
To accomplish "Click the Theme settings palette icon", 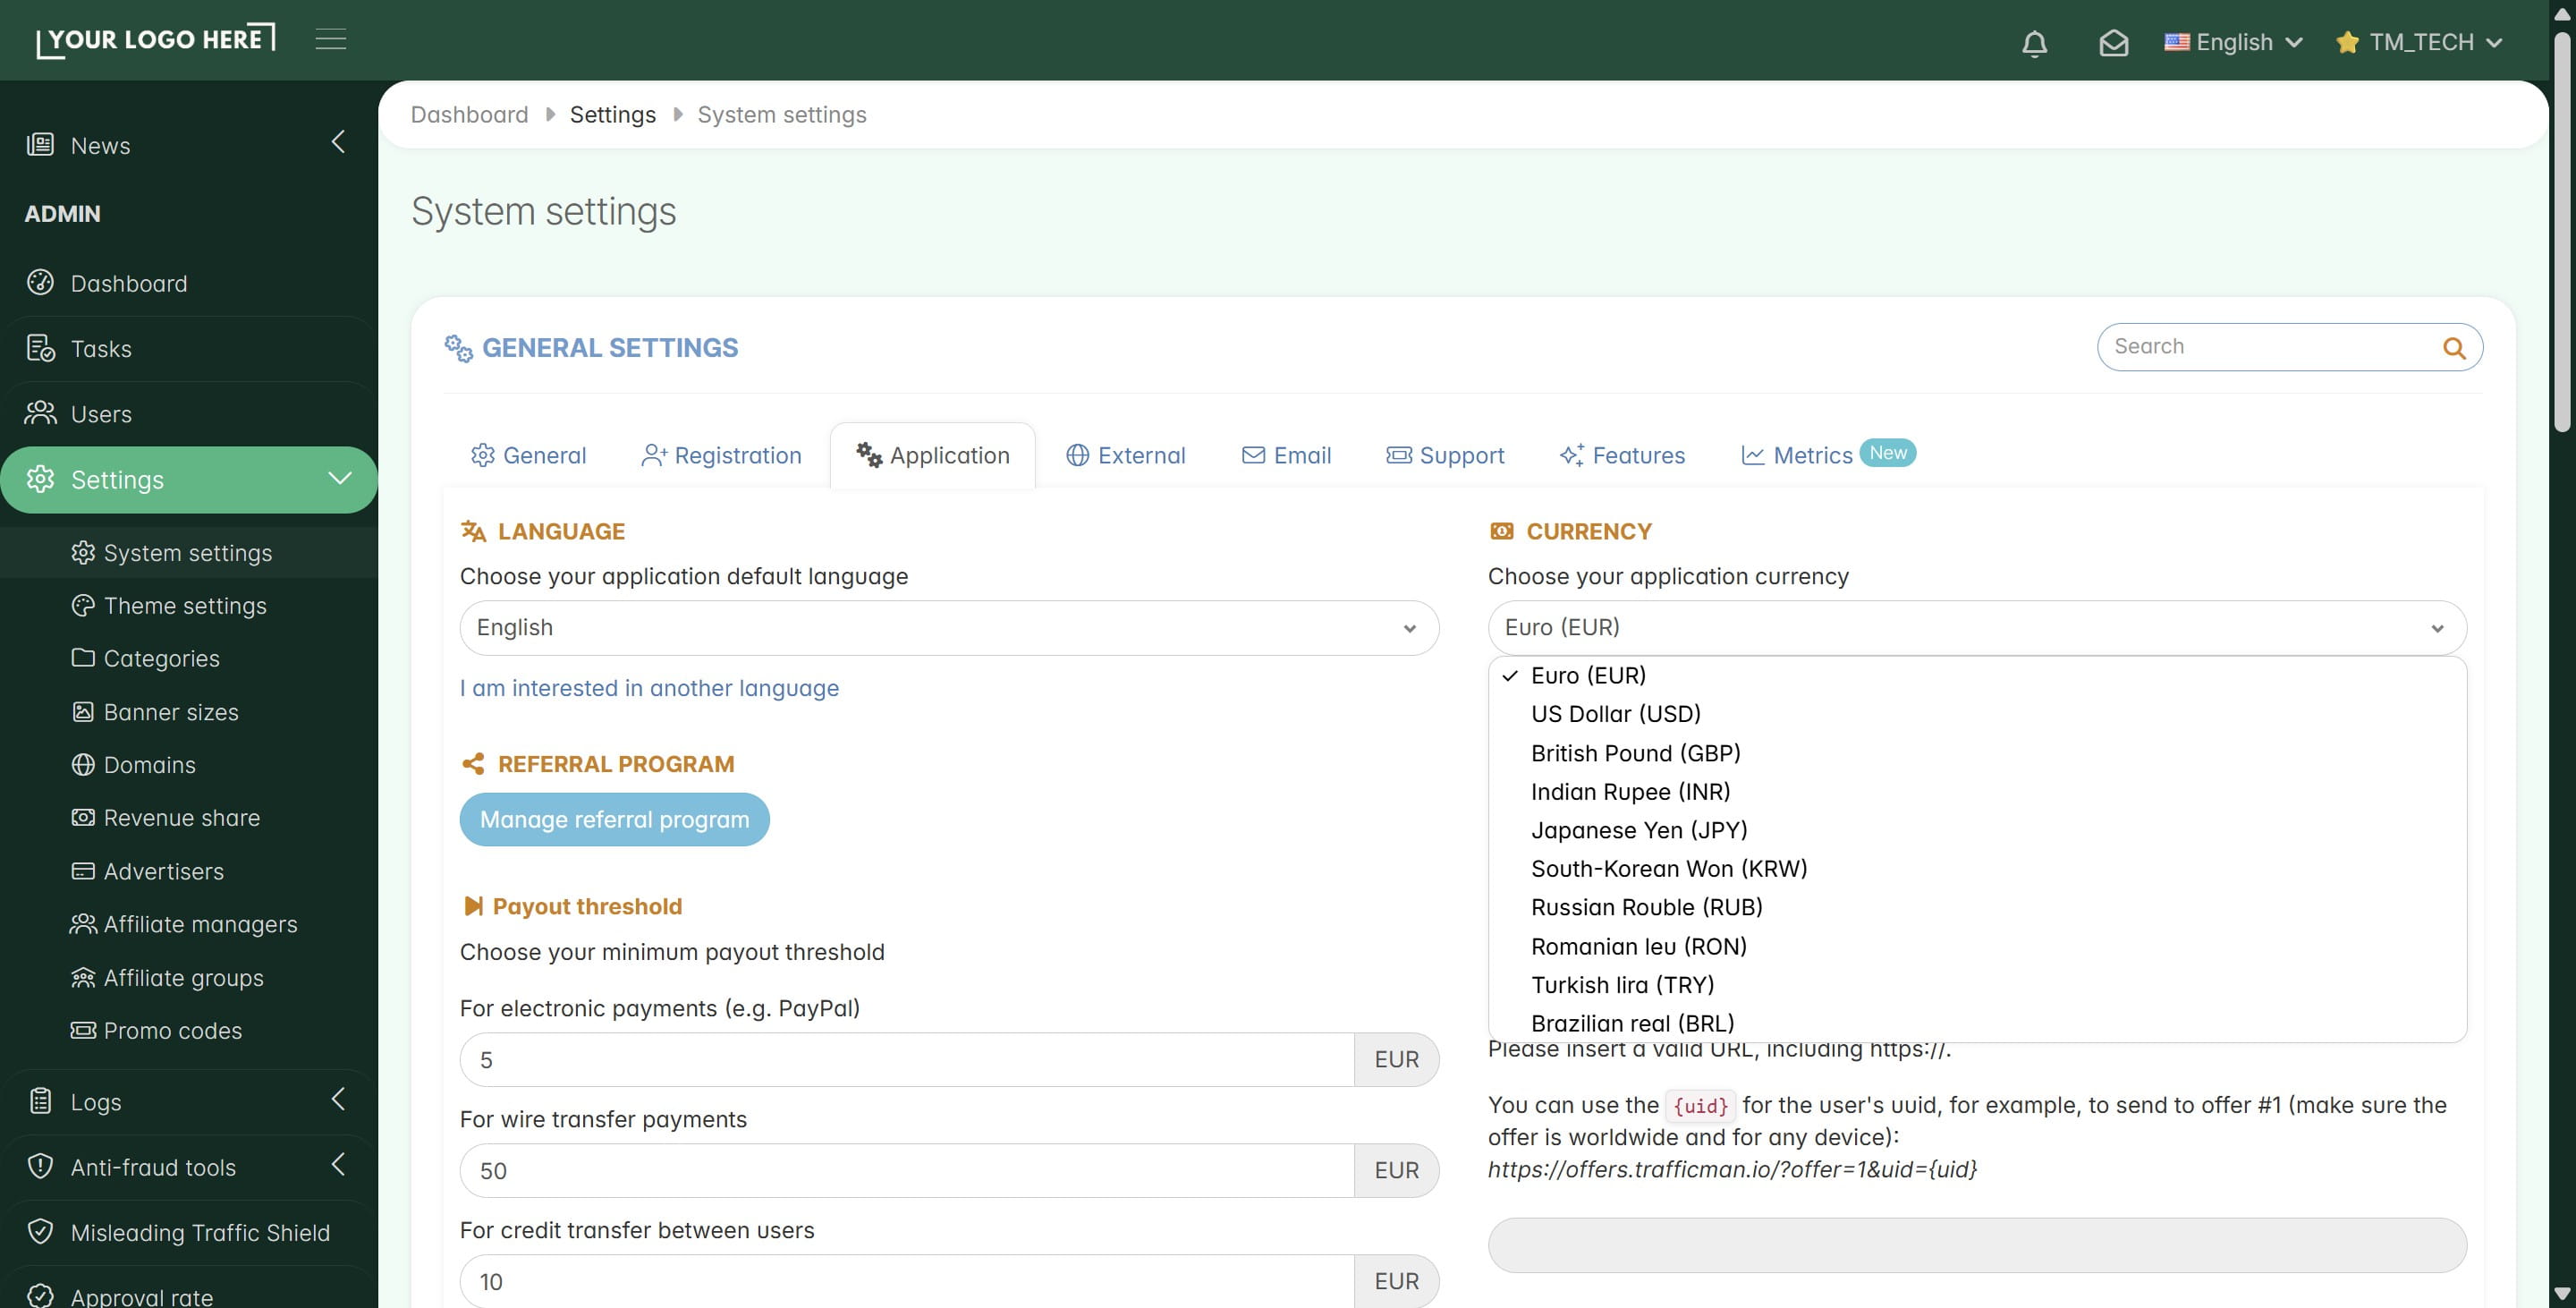I will tap(83, 605).
